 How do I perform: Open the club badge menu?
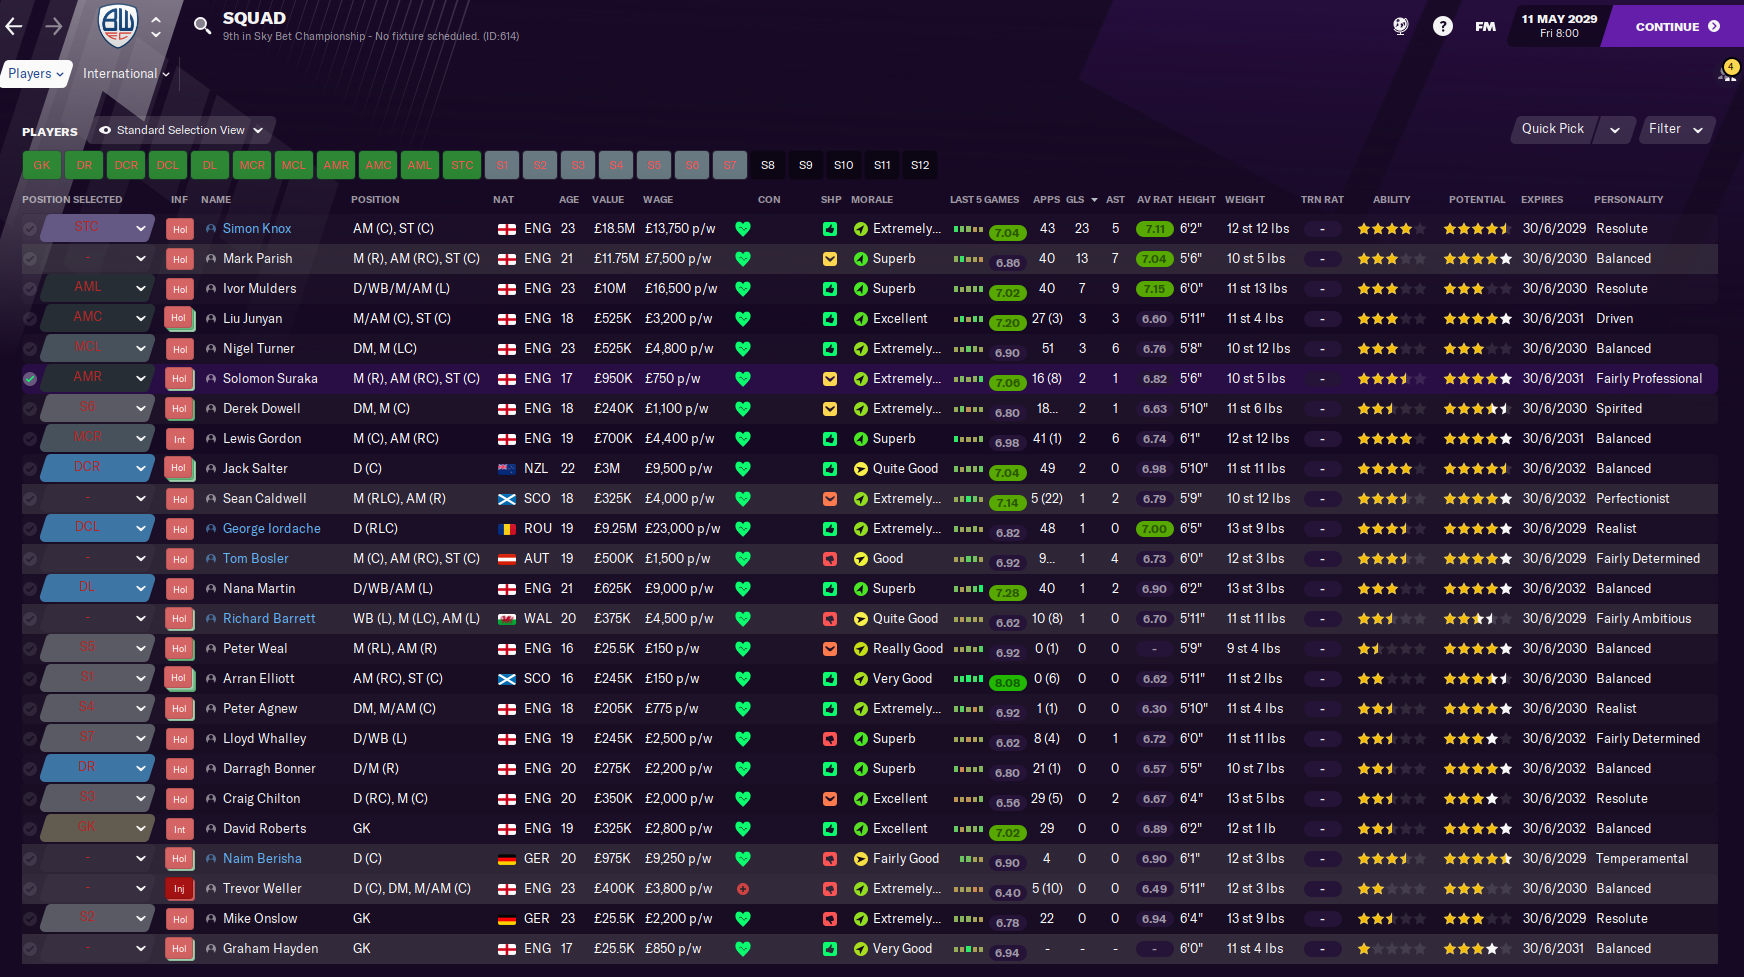click(x=118, y=25)
